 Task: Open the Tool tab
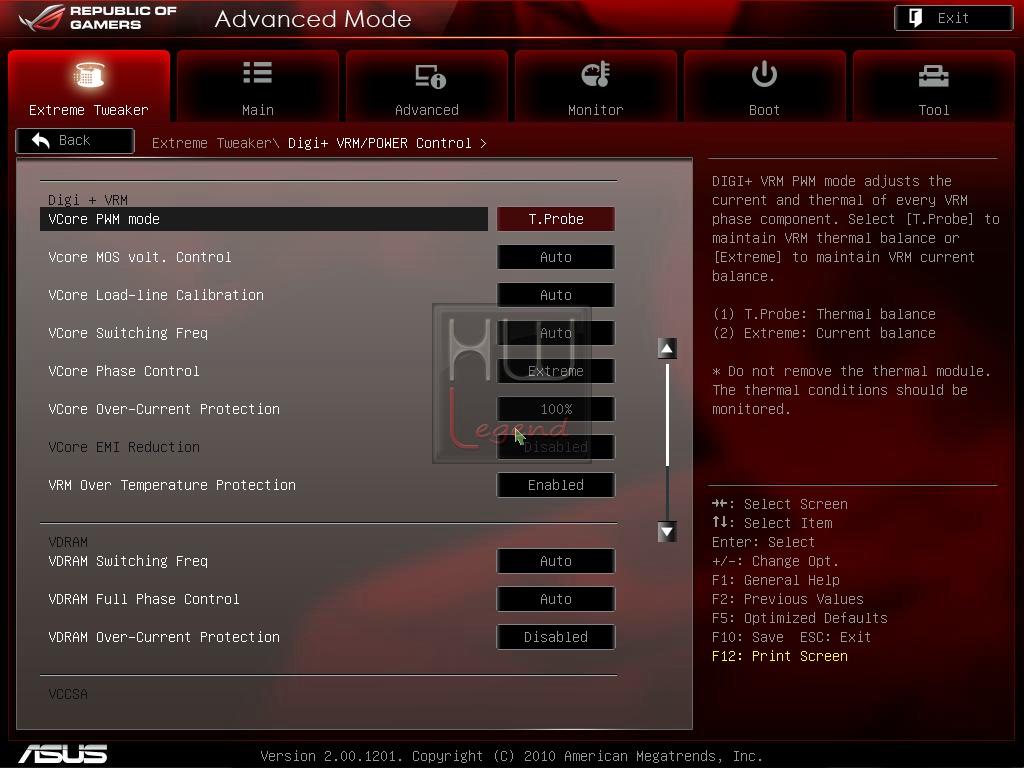tap(933, 86)
